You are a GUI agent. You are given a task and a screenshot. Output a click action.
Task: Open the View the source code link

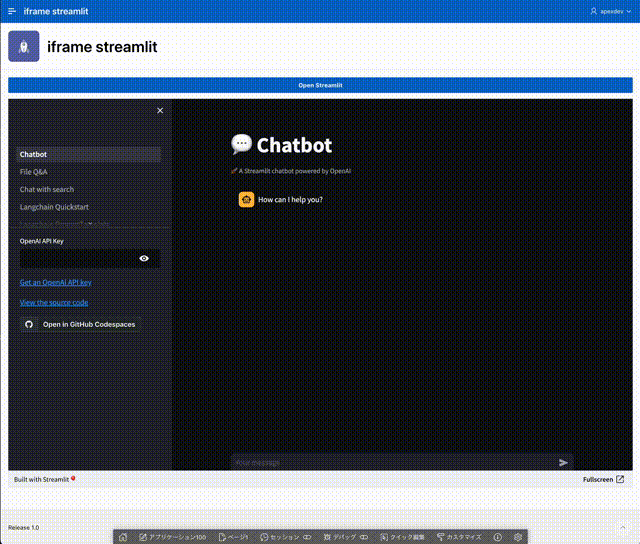pos(54,302)
